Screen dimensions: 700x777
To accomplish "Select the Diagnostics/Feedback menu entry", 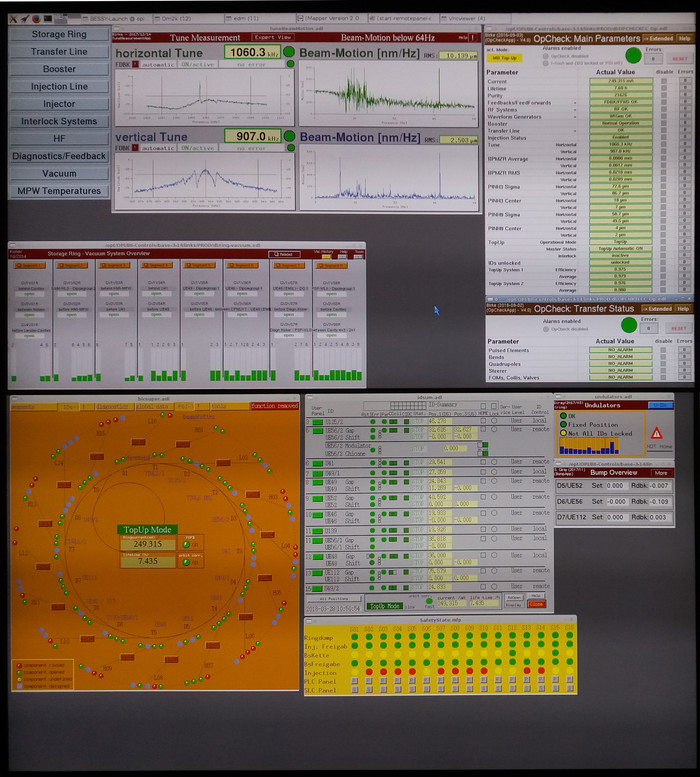I will (58, 156).
